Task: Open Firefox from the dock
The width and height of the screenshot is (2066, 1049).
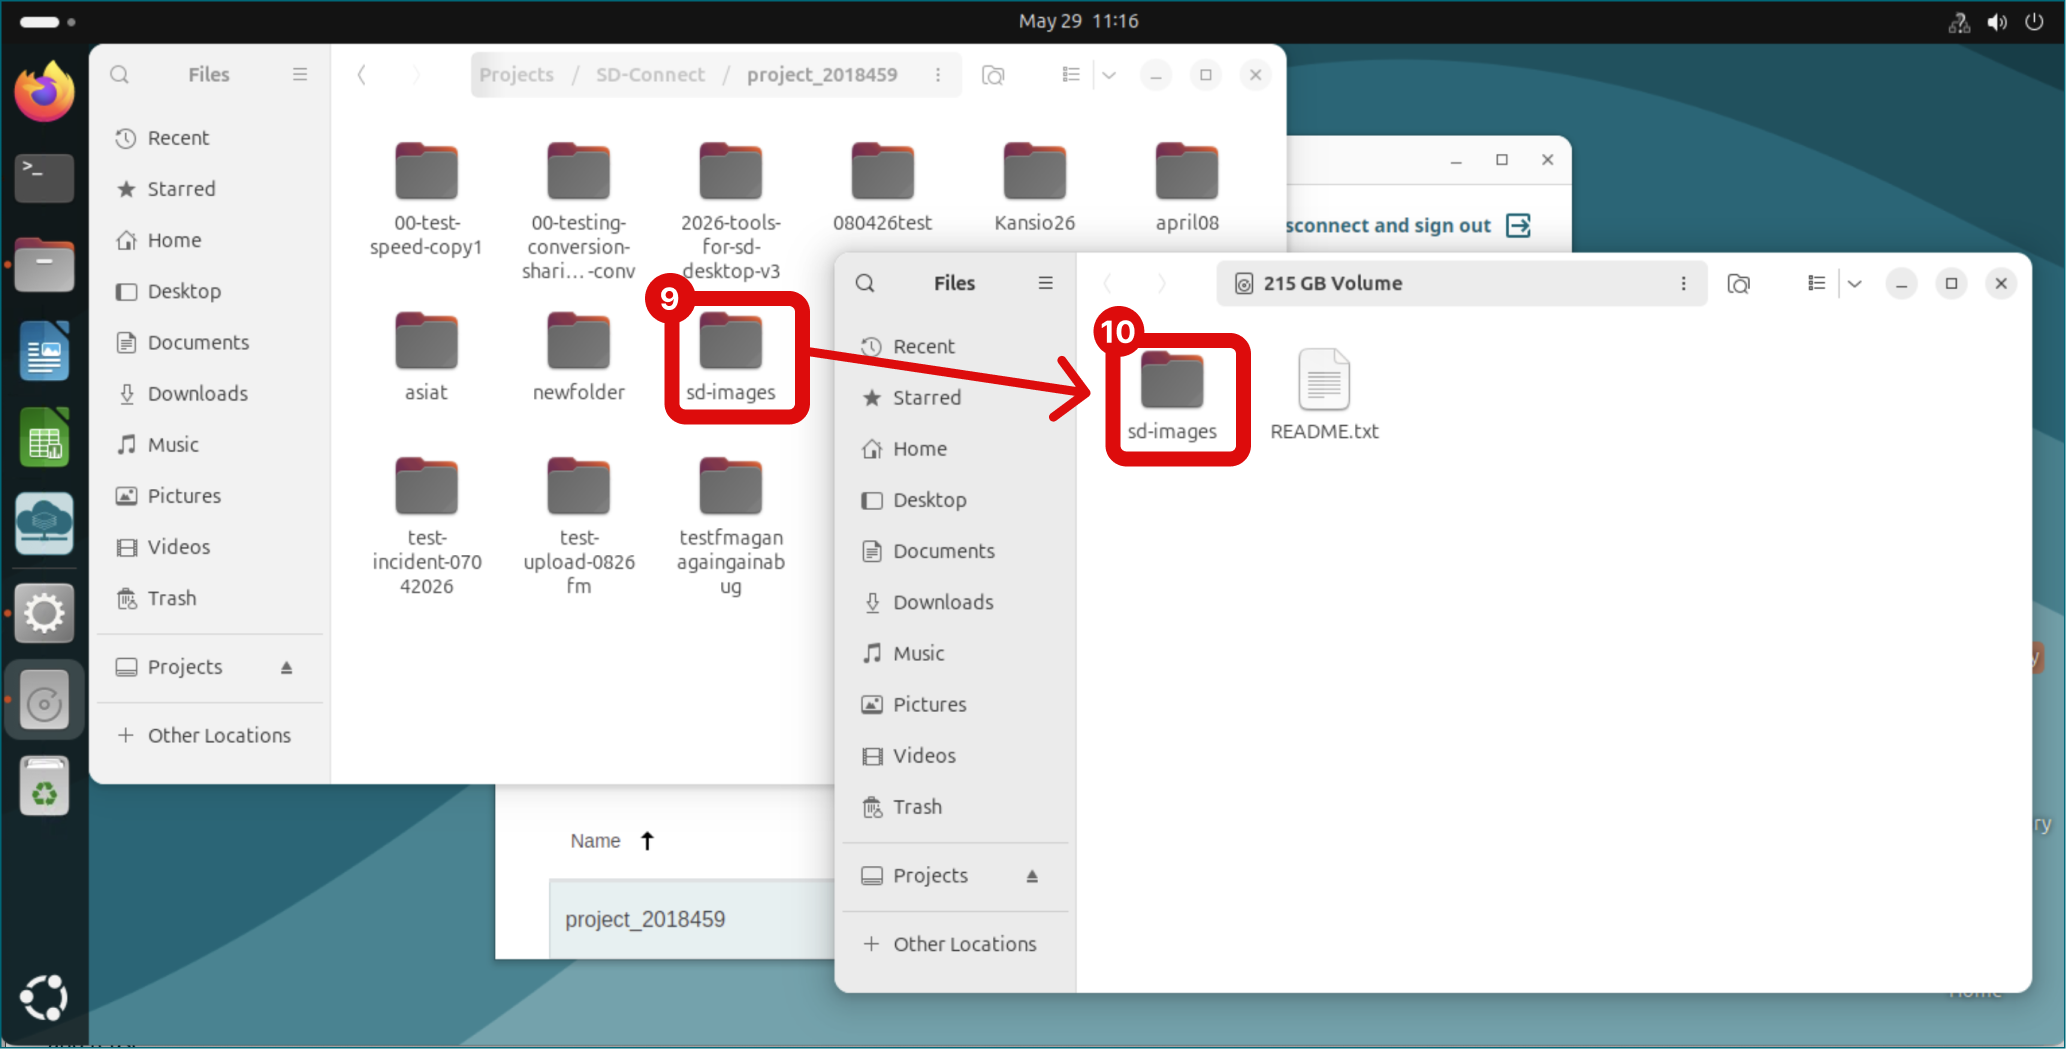Action: pyautogui.click(x=44, y=92)
